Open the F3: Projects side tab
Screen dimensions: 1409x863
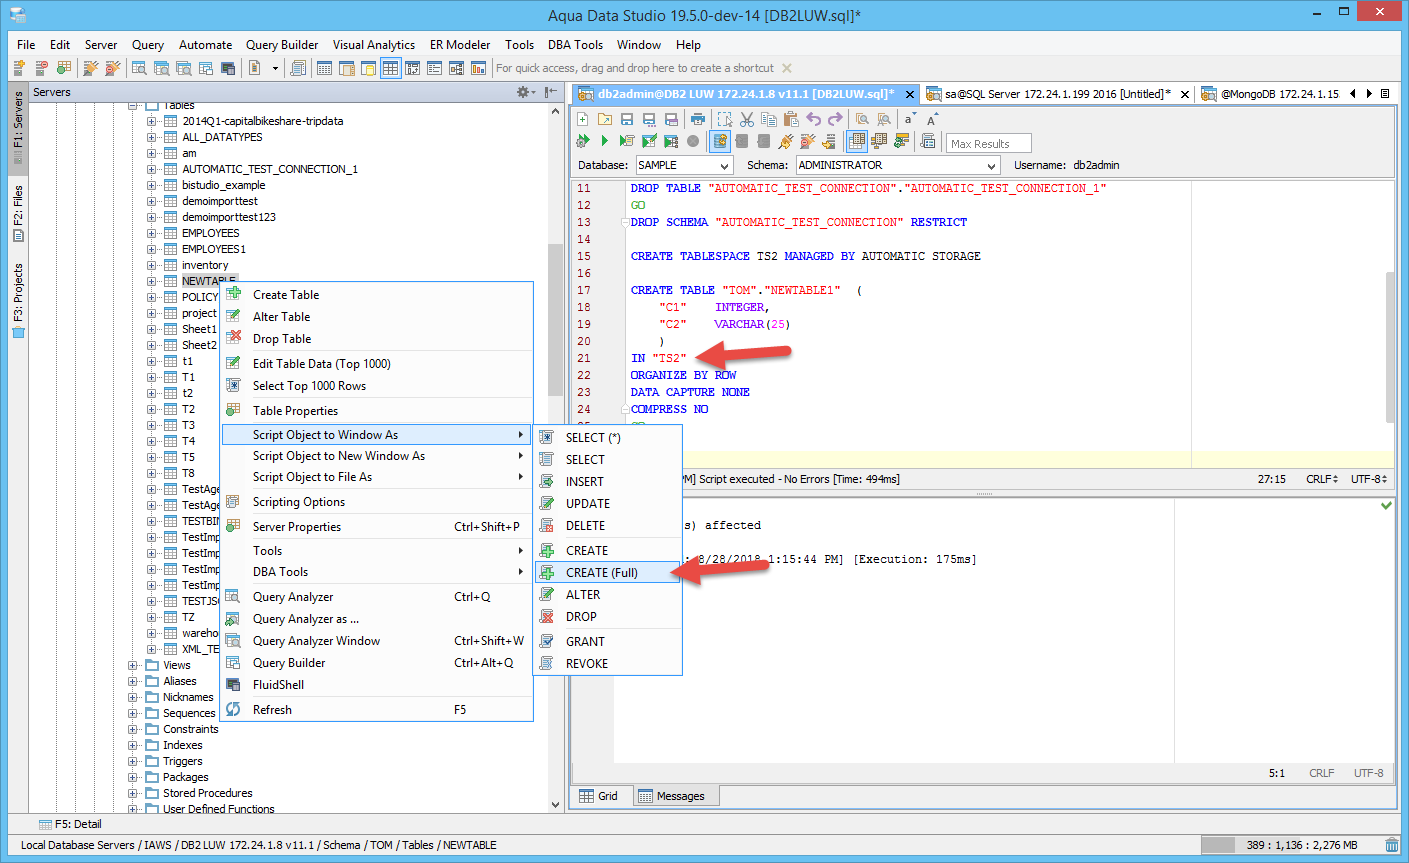(18, 300)
